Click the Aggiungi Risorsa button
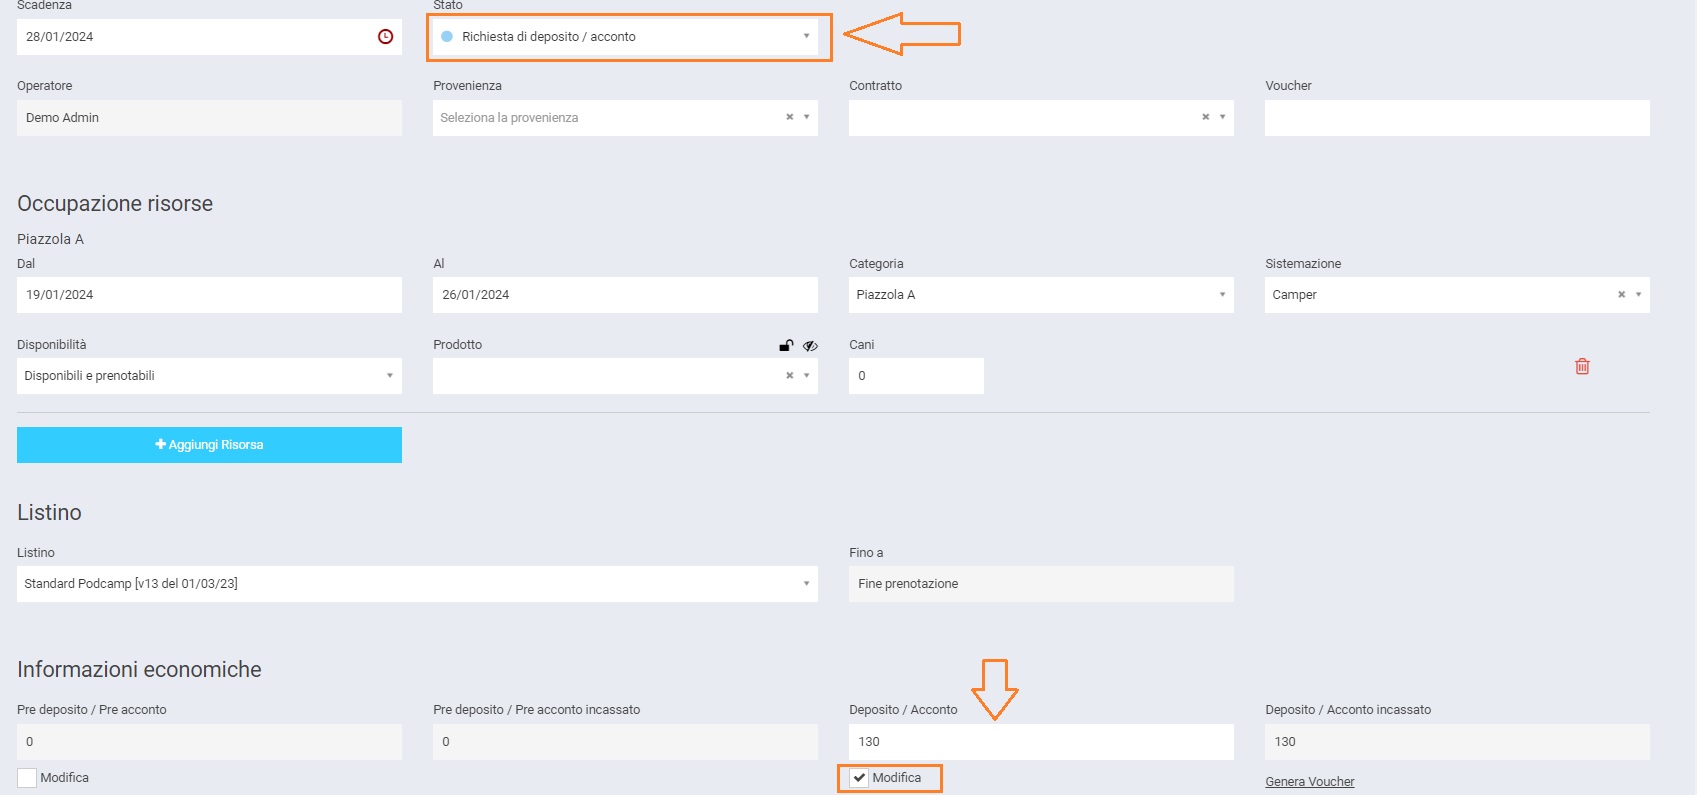The height and width of the screenshot is (795, 1697). click(x=209, y=445)
